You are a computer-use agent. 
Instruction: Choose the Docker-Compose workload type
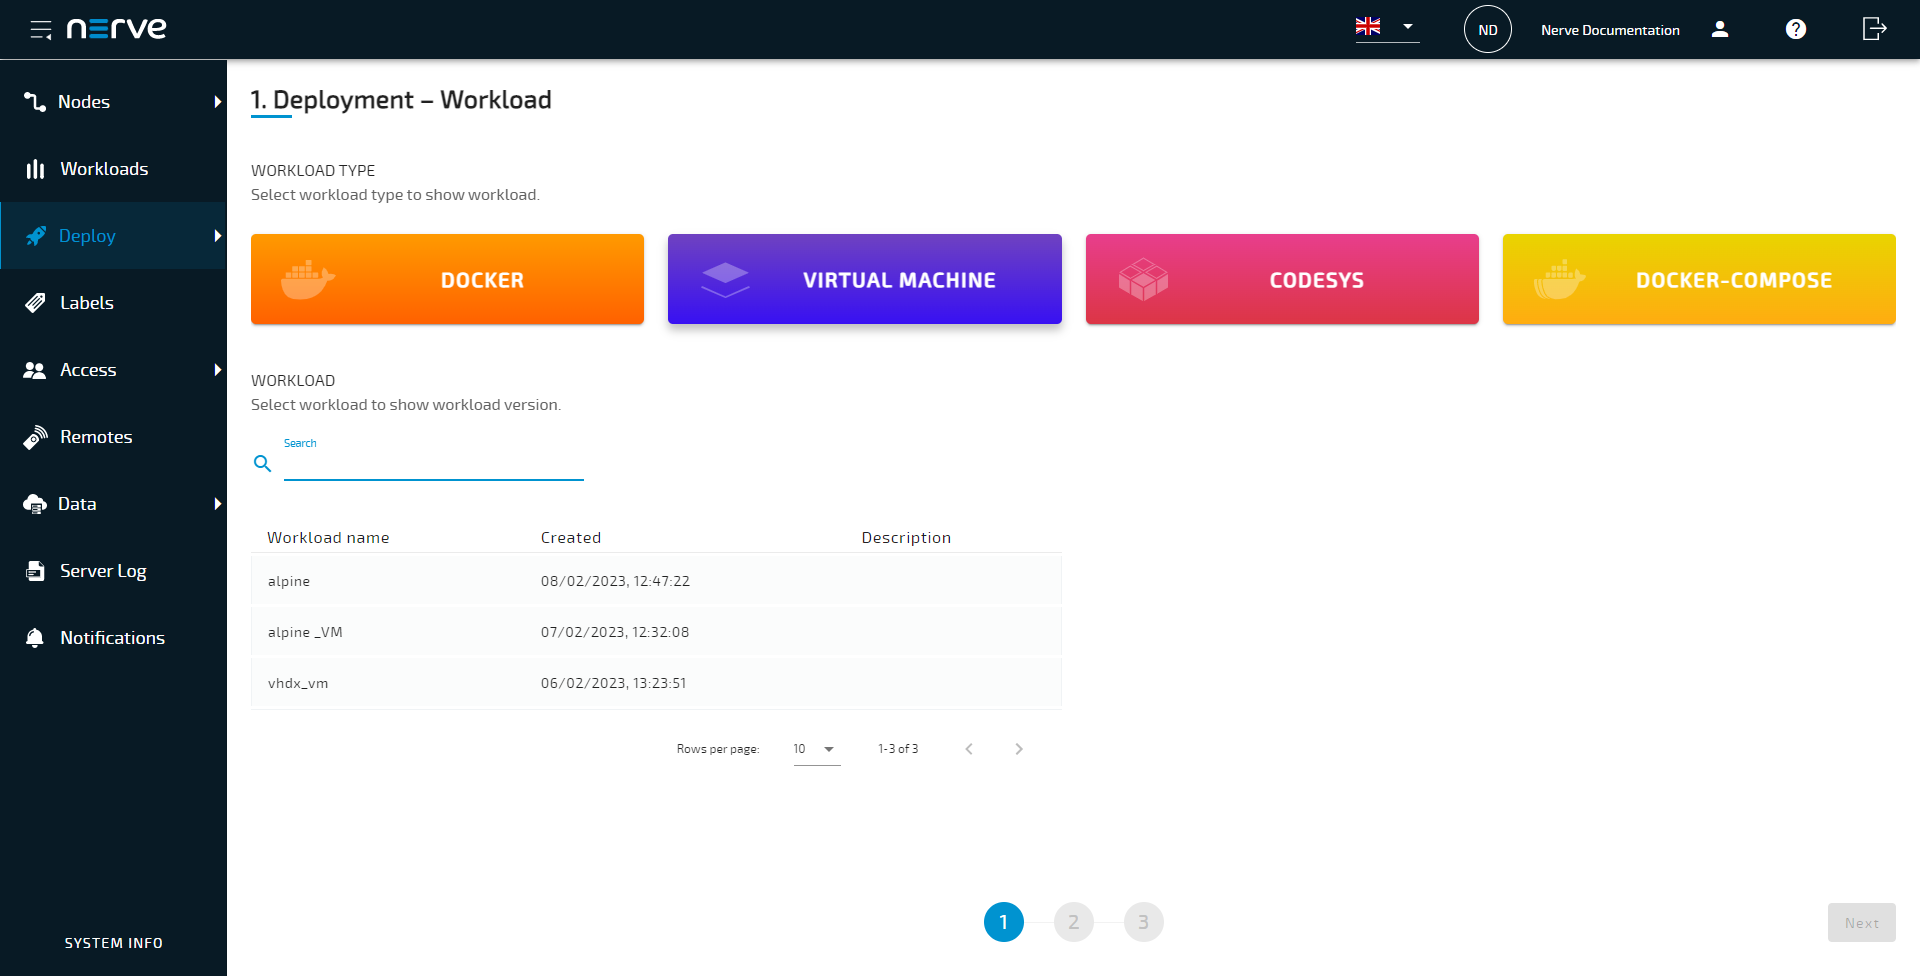point(1698,279)
